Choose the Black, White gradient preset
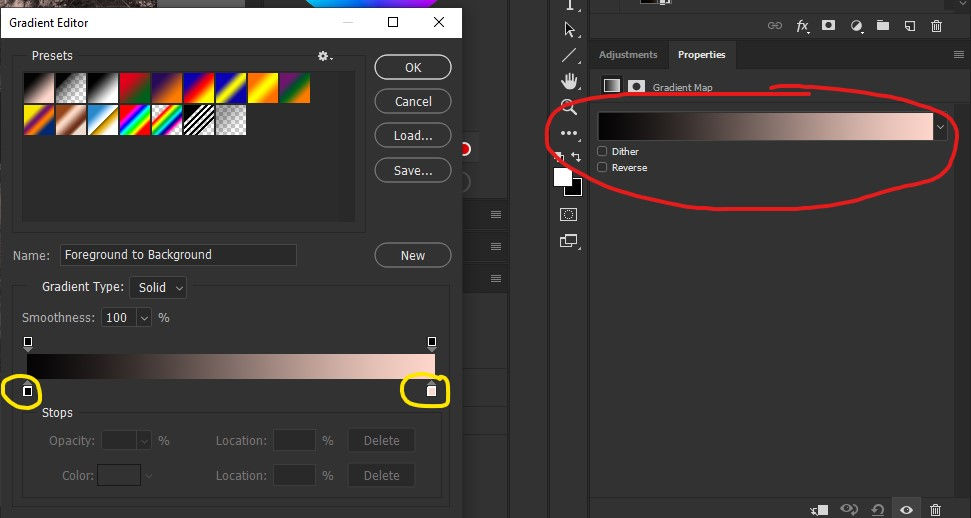 pyautogui.click(x=103, y=88)
